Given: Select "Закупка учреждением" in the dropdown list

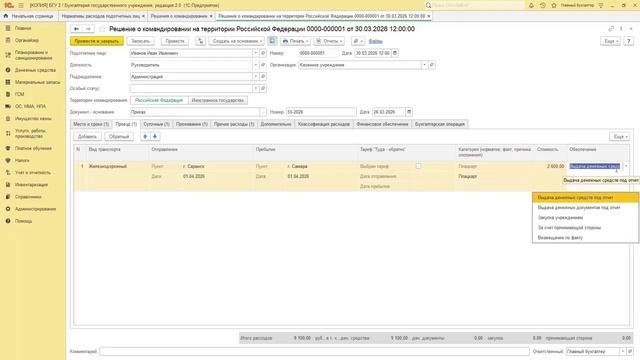Looking at the screenshot, I should pyautogui.click(x=585, y=218).
